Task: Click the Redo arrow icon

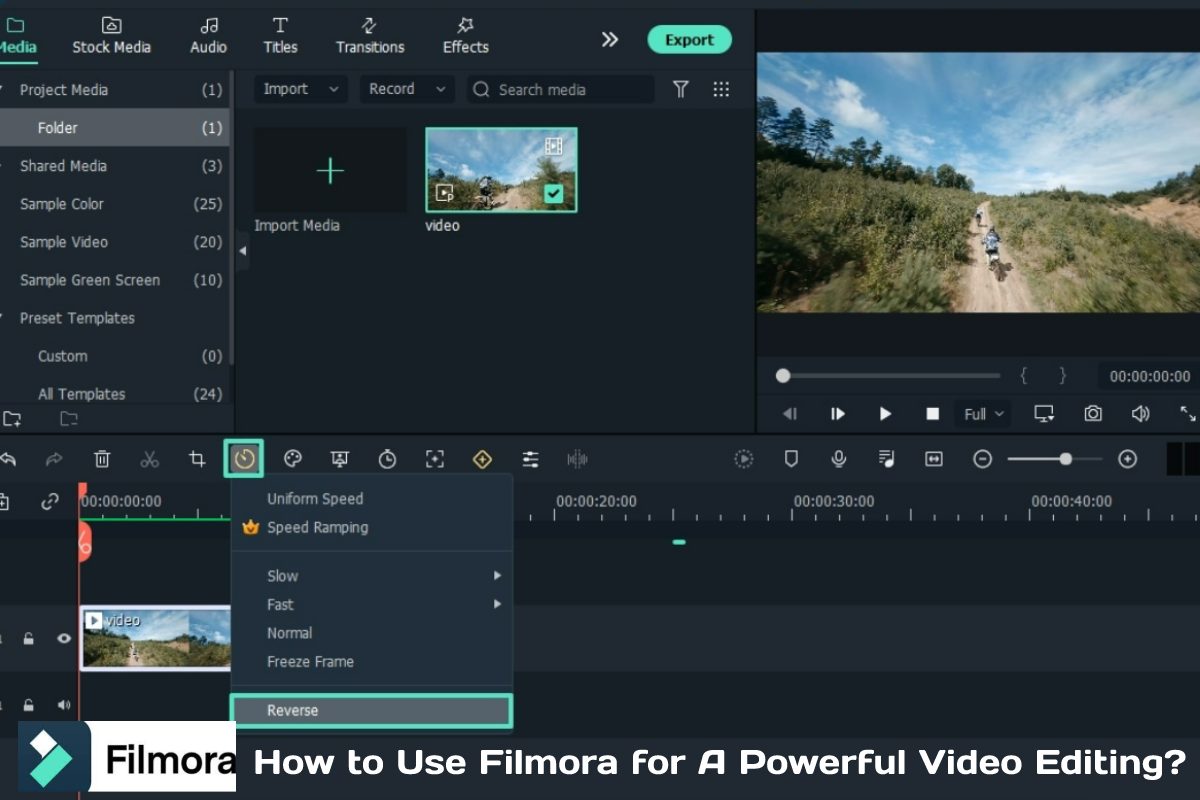Action: pyautogui.click(x=54, y=459)
